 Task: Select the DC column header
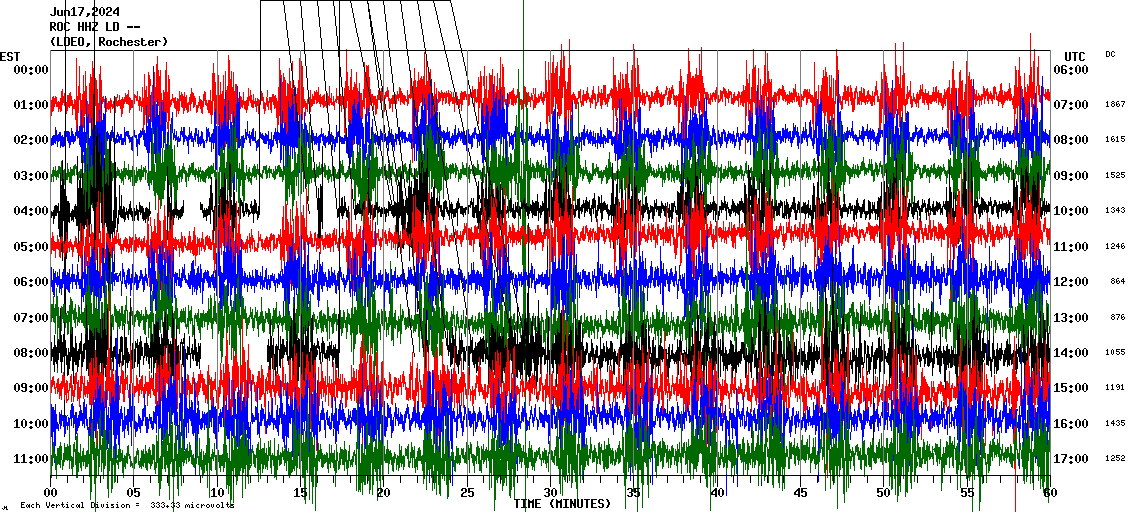tap(1110, 54)
